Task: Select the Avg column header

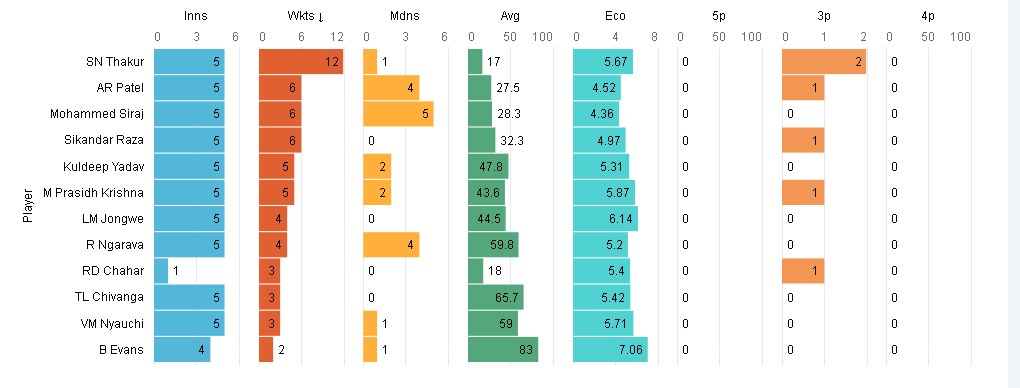Action: [511, 17]
